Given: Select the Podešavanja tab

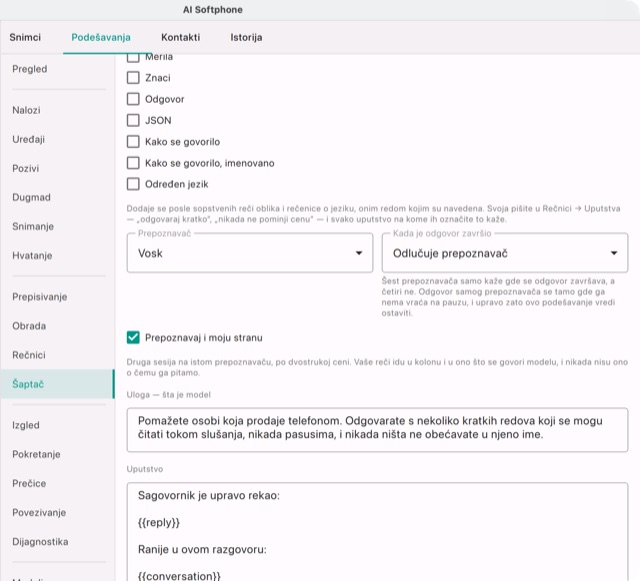Looking at the screenshot, I should coord(101,37).
